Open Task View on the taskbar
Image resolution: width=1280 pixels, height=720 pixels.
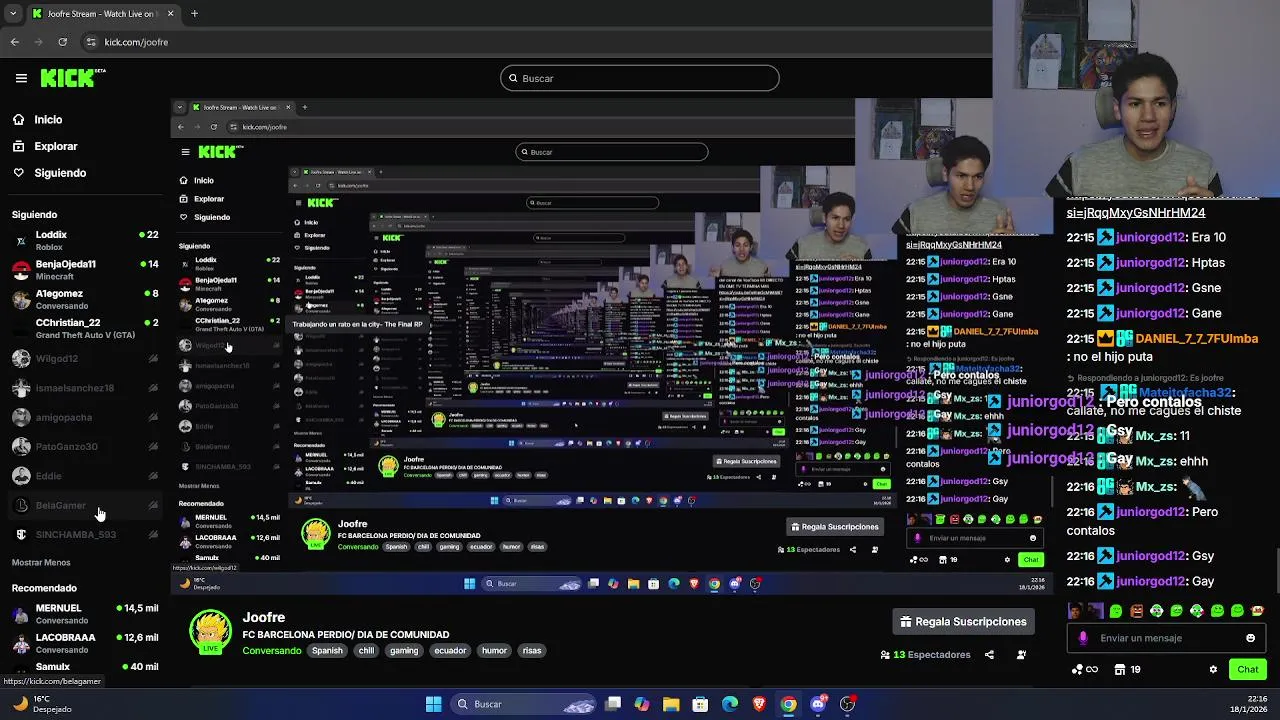point(613,704)
